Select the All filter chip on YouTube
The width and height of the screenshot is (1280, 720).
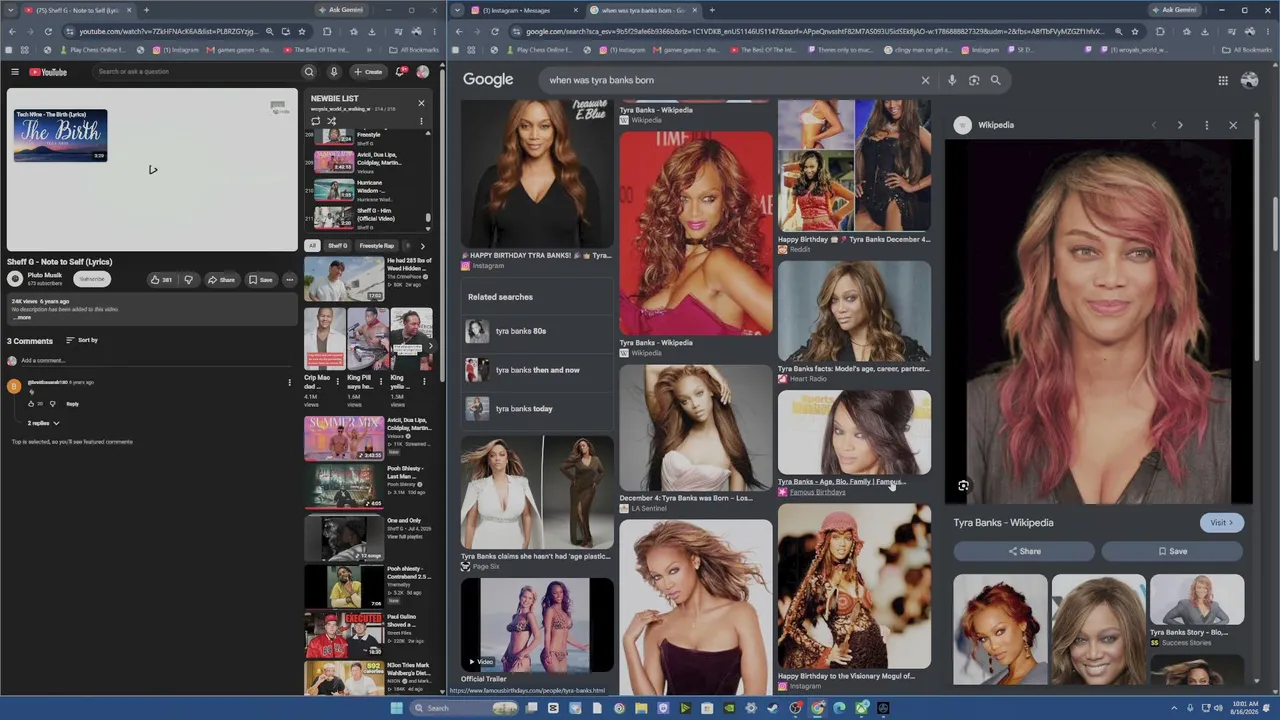point(312,245)
